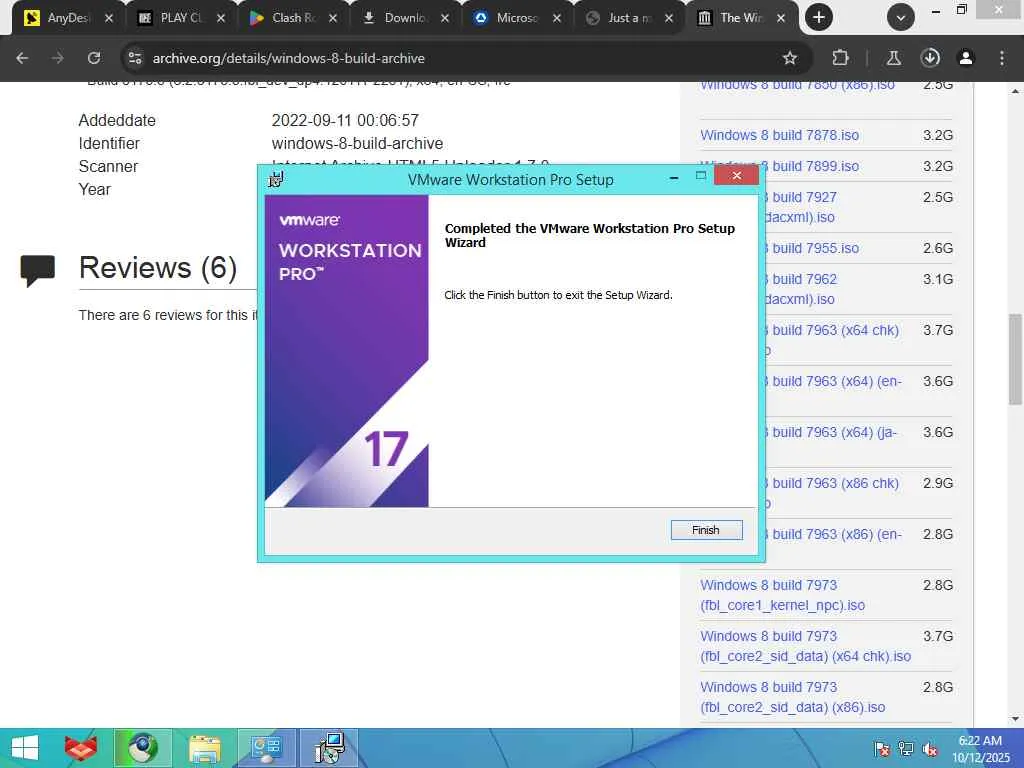The image size is (1024, 768).
Task: Click the page vertical scrollbar thumb
Action: (x=1015, y=359)
